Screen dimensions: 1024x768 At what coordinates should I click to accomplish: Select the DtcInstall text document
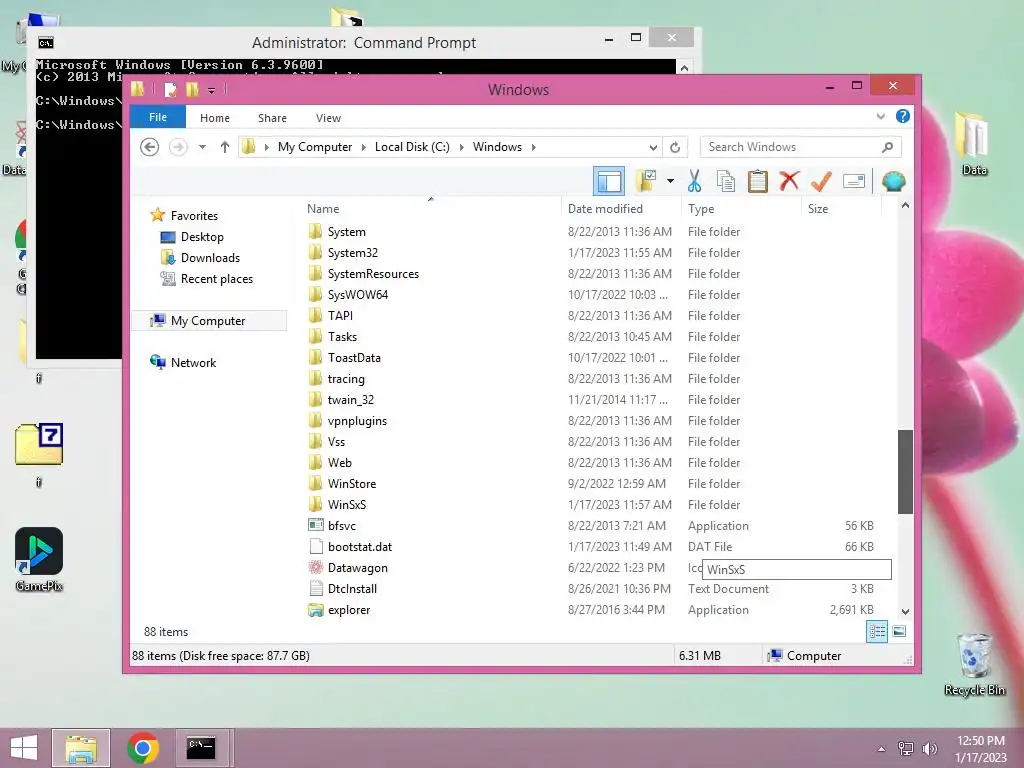pos(352,588)
